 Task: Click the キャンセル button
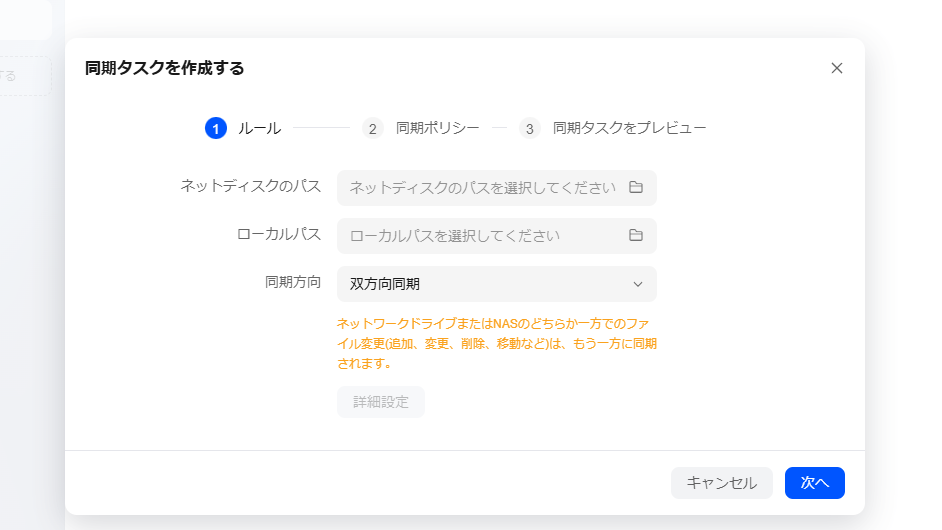pyautogui.click(x=722, y=483)
